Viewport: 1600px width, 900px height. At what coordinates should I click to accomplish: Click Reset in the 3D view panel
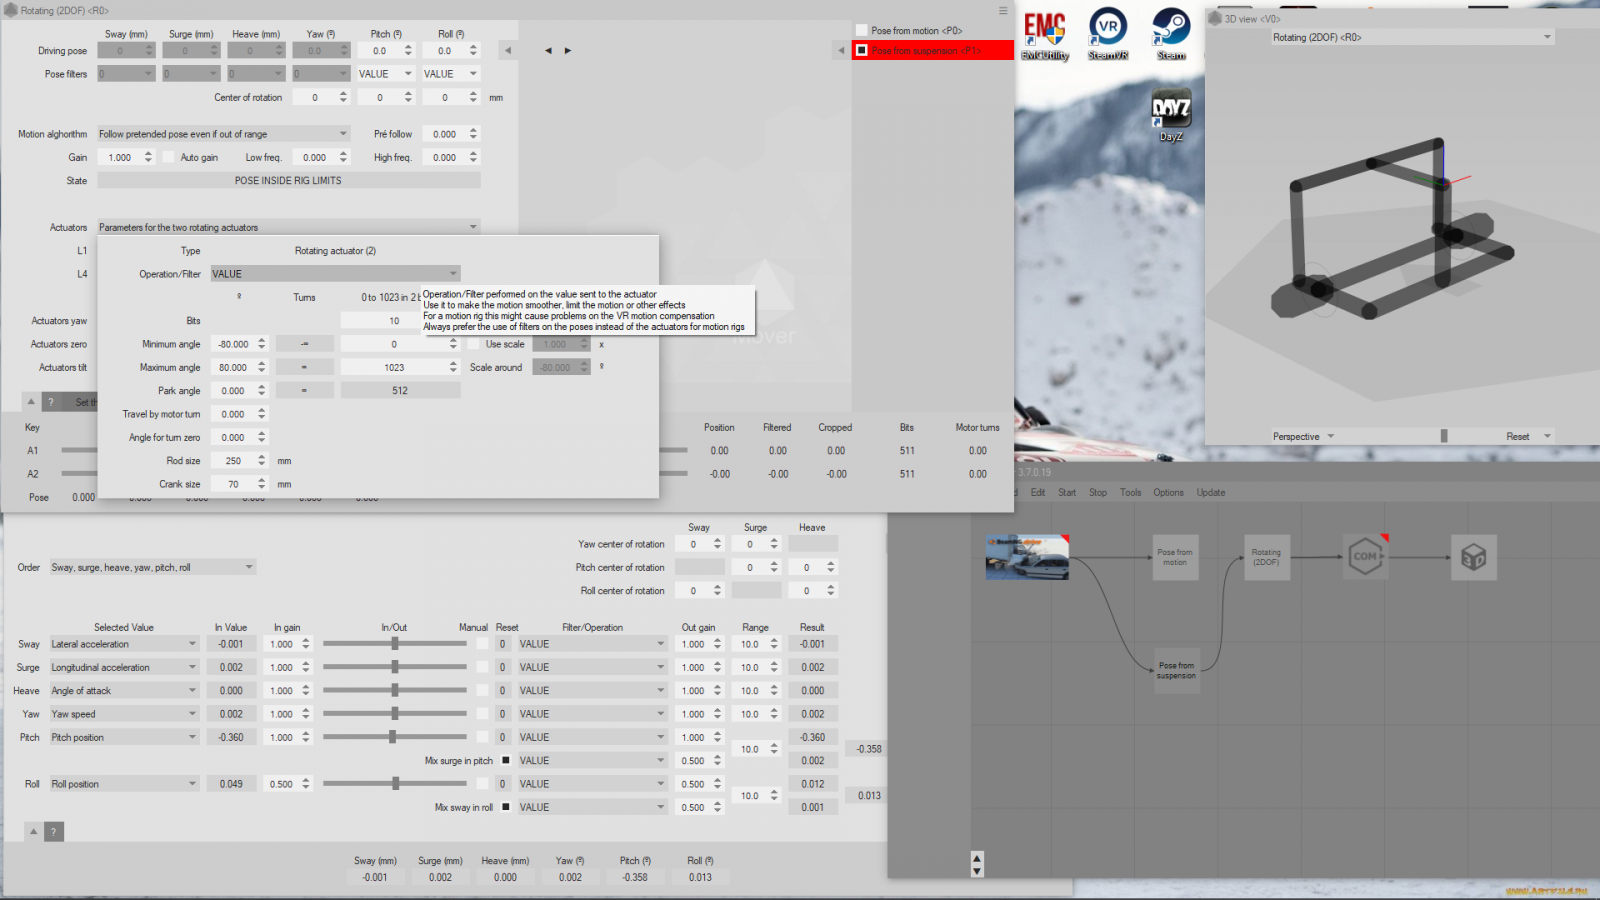tap(1517, 436)
